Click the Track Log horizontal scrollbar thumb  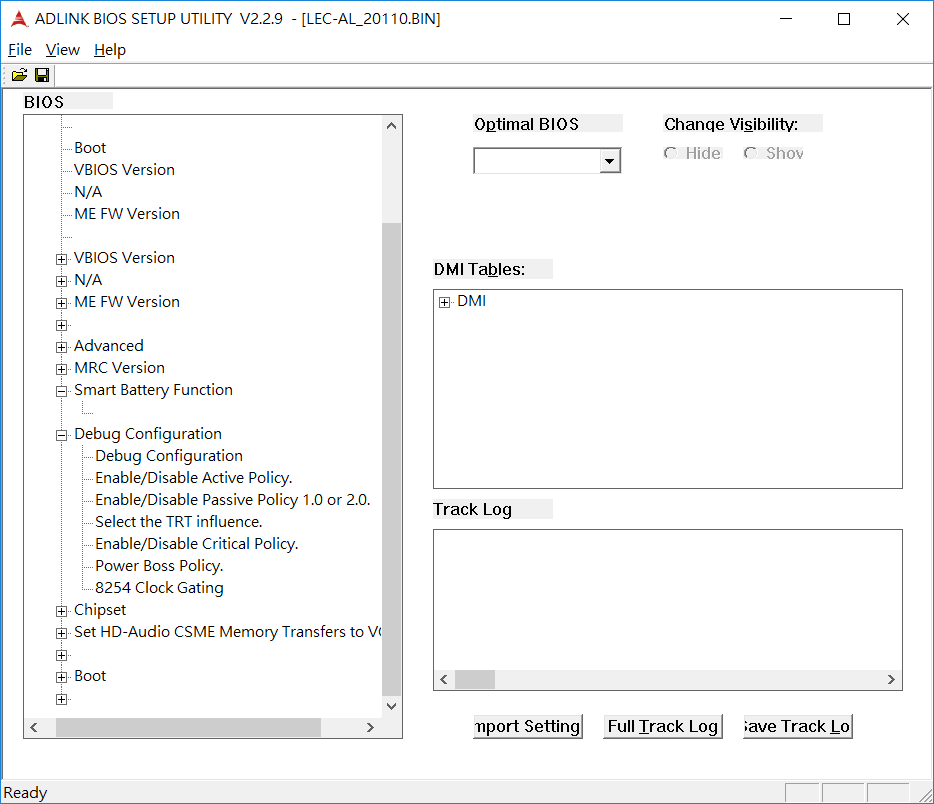point(475,680)
